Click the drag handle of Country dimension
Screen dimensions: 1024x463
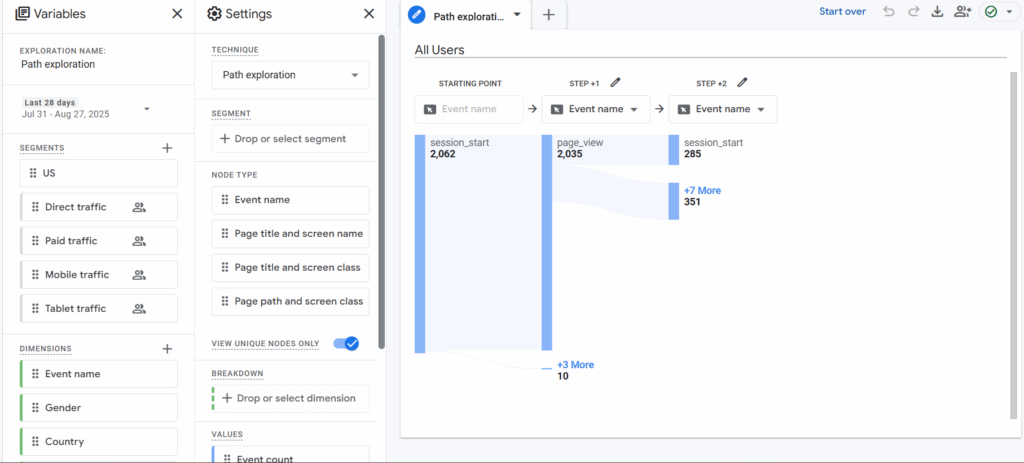[x=35, y=441]
